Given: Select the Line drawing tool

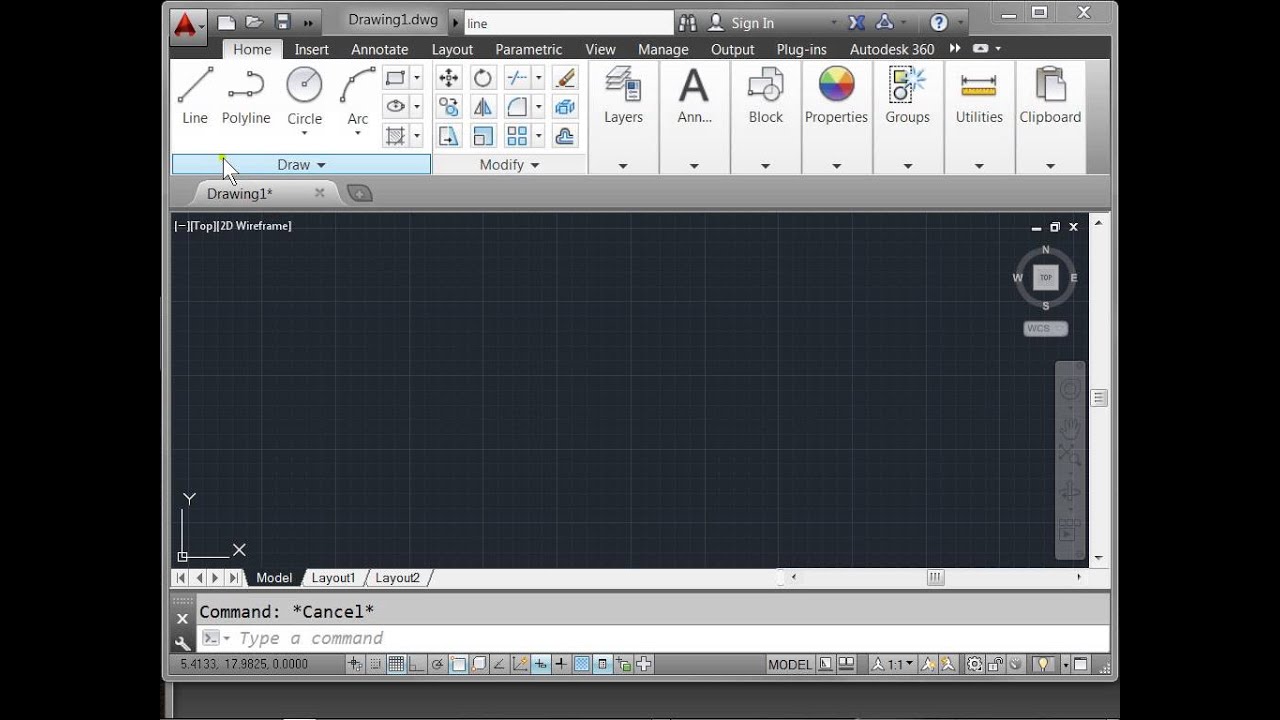Looking at the screenshot, I should [195, 96].
